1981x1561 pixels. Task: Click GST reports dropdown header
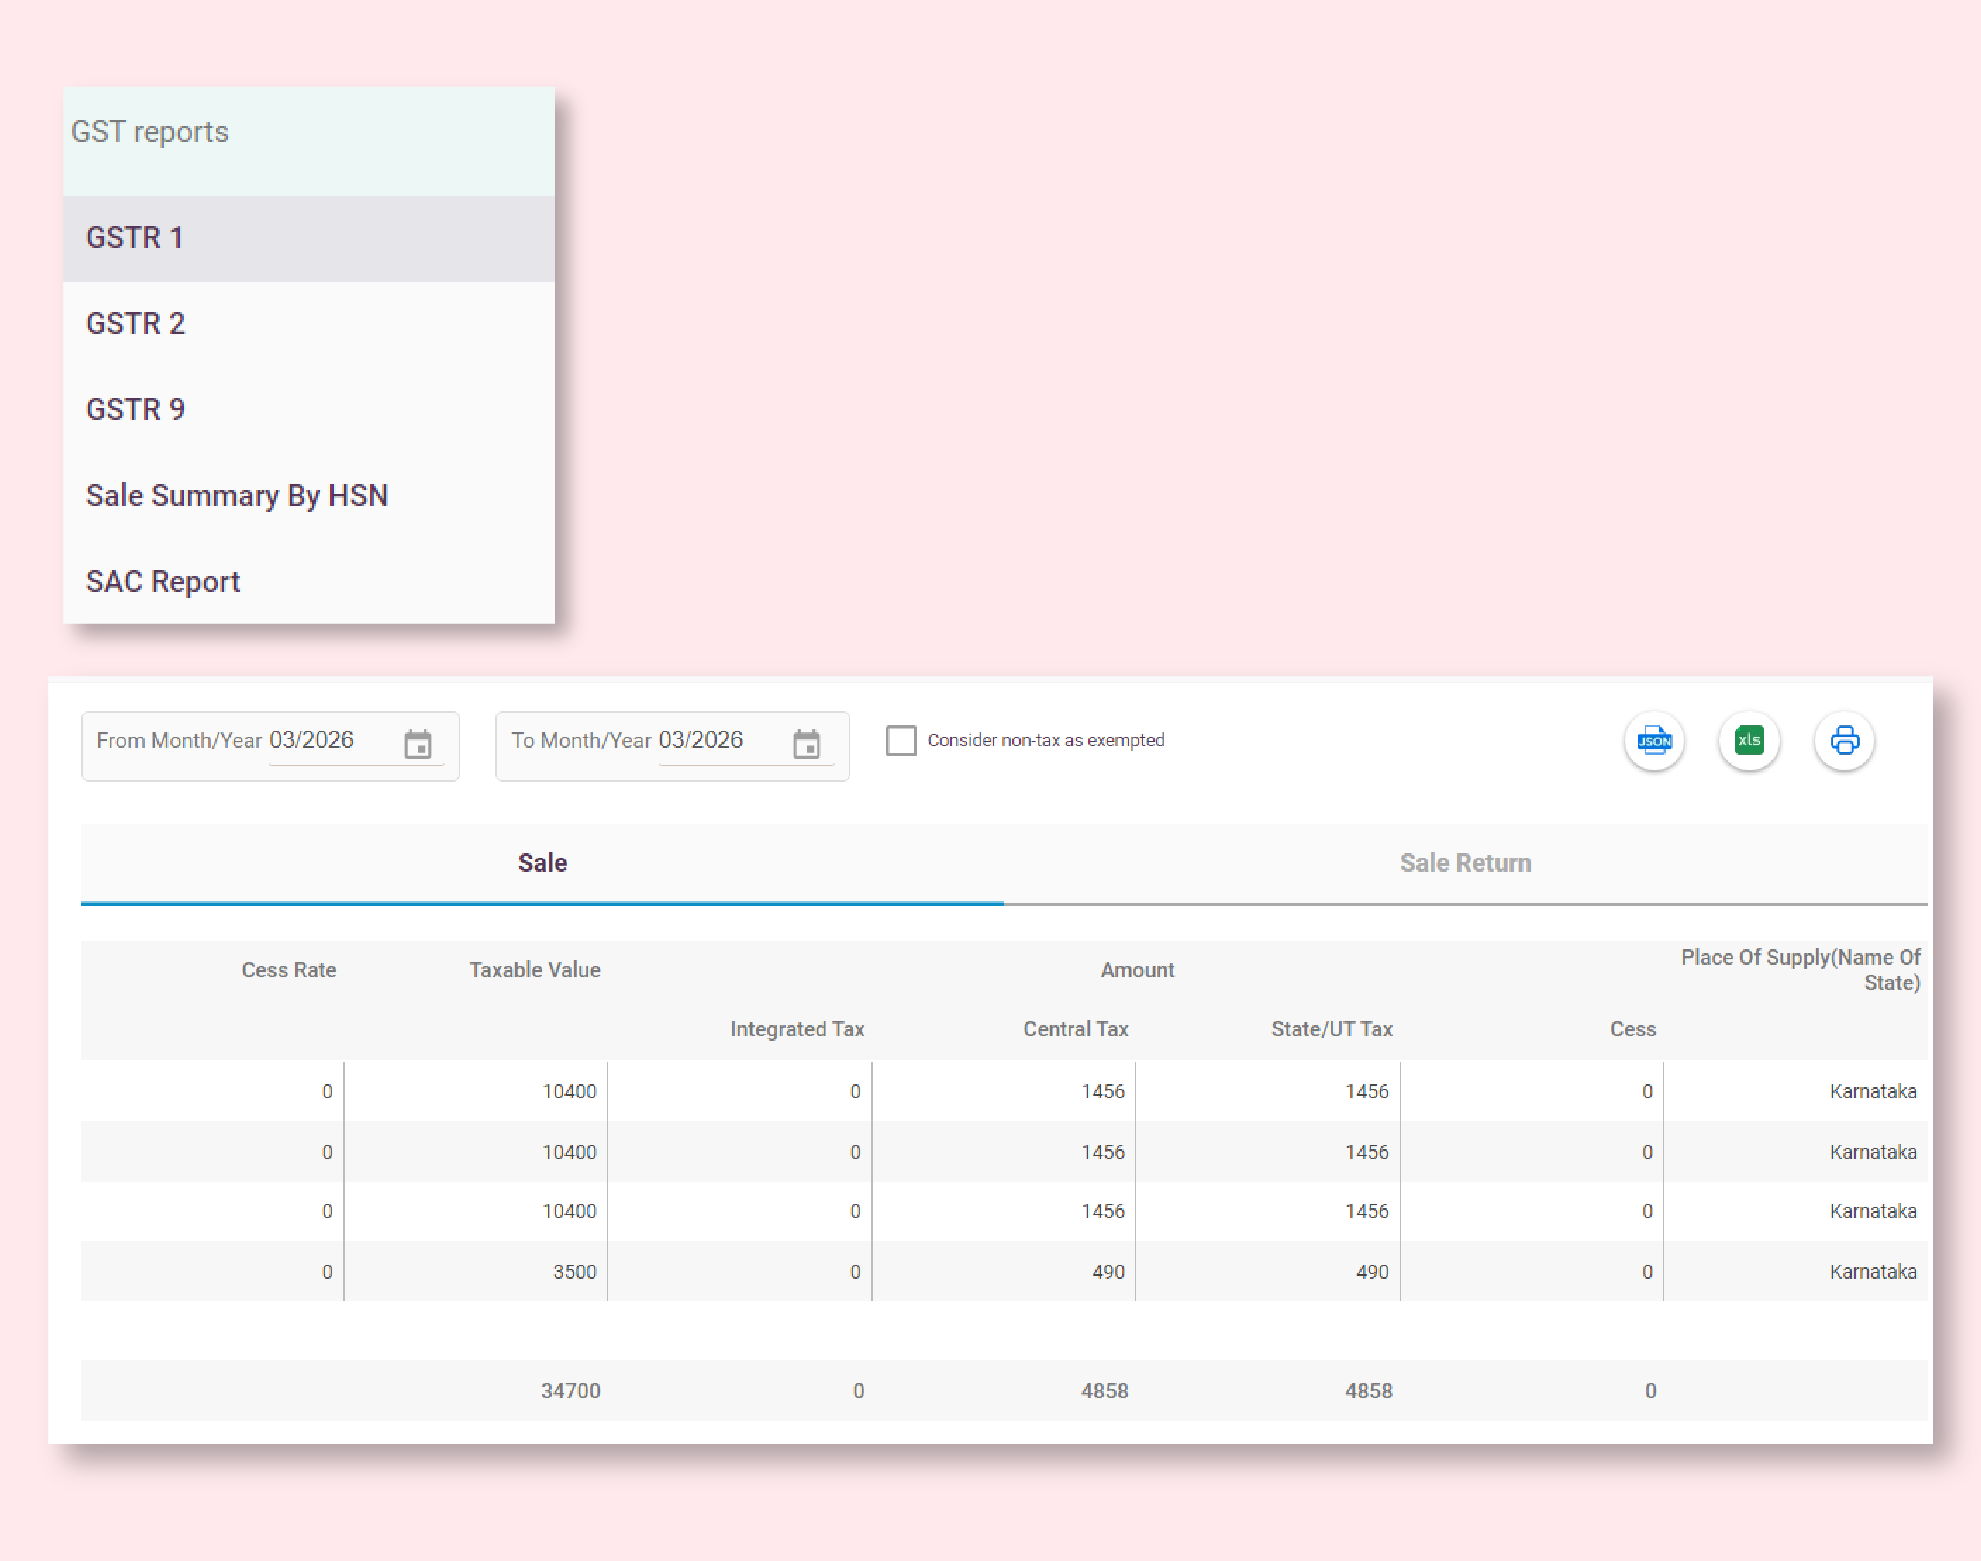point(150,132)
